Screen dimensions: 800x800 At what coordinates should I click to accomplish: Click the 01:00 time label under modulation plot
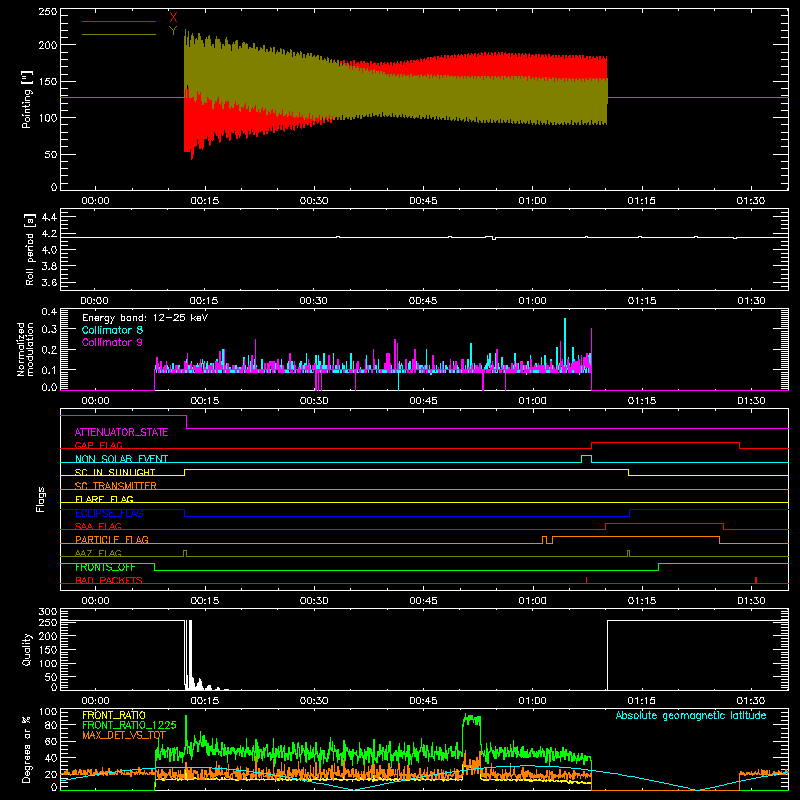pyautogui.click(x=532, y=401)
